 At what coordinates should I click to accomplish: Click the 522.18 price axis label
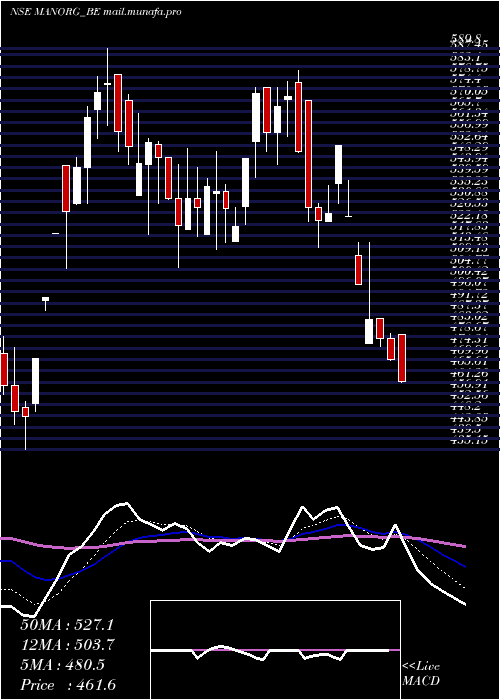point(468,216)
